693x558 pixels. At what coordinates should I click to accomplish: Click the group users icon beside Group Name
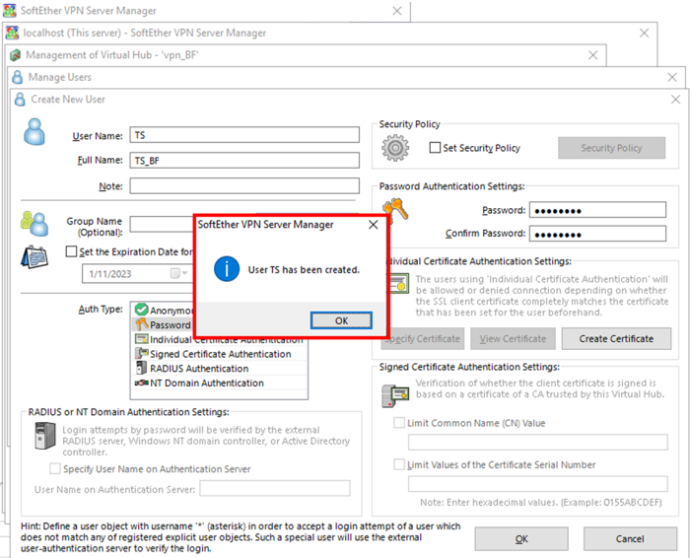click(x=33, y=222)
